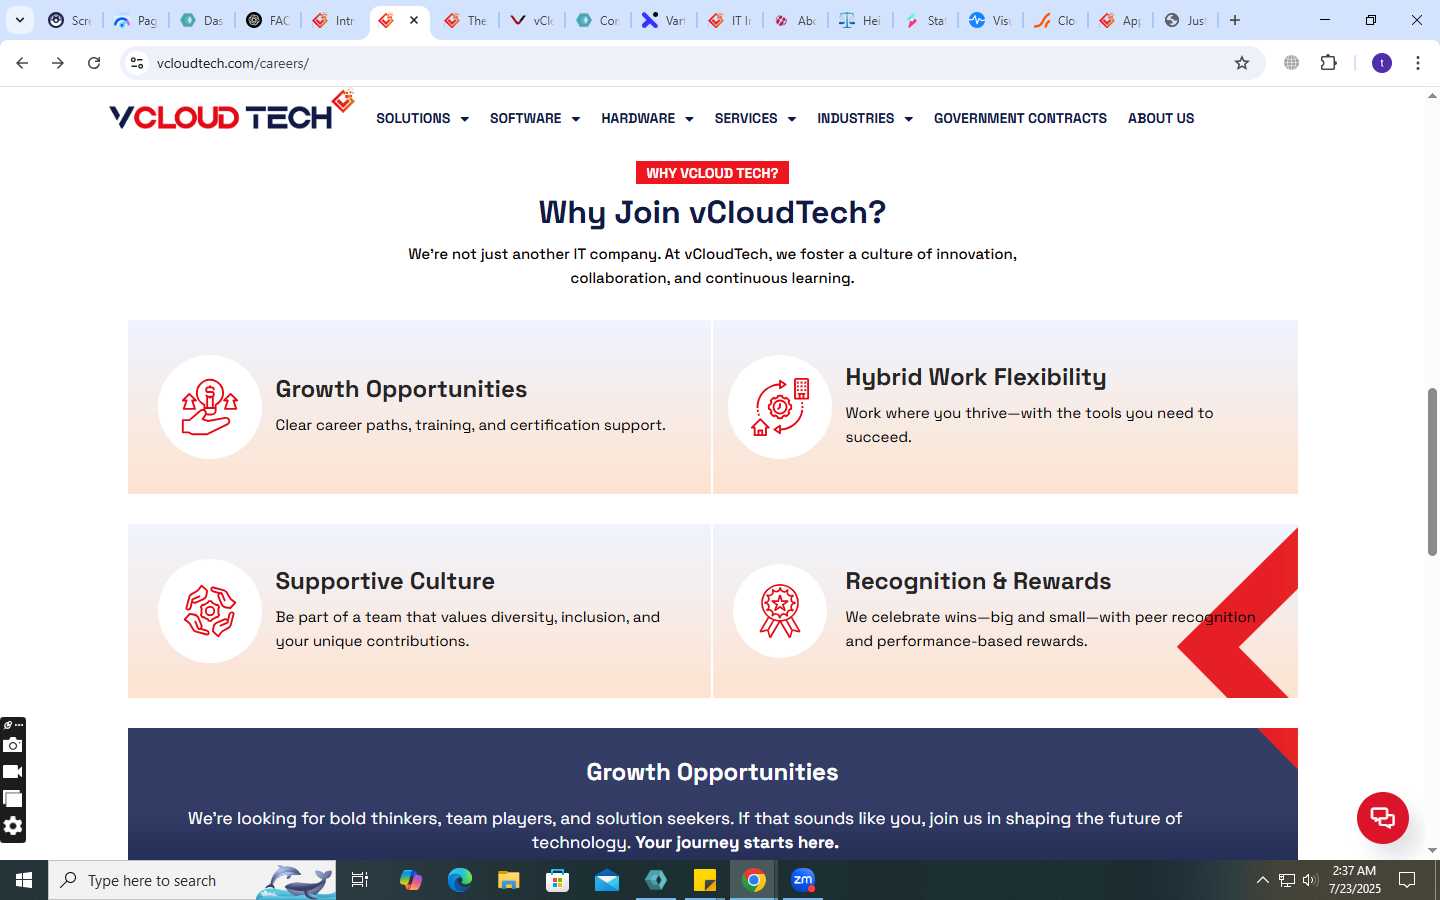The image size is (1440, 900).
Task: Click the page vertical scrollbar thumb
Action: 1432,471
